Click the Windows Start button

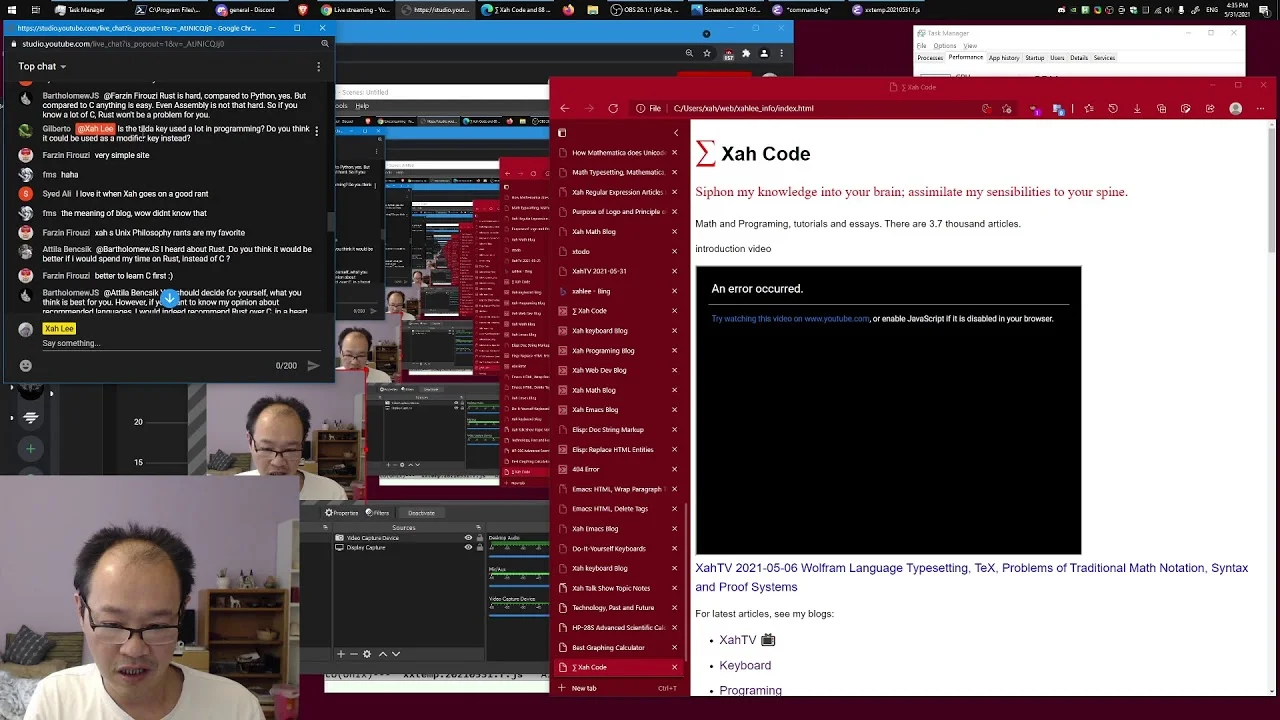click(x=12, y=10)
